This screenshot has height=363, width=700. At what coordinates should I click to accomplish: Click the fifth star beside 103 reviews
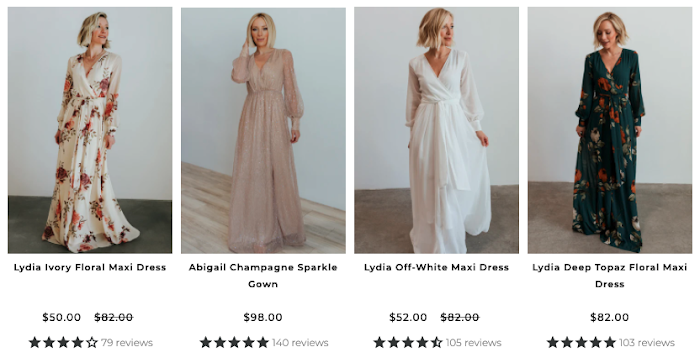610,342
